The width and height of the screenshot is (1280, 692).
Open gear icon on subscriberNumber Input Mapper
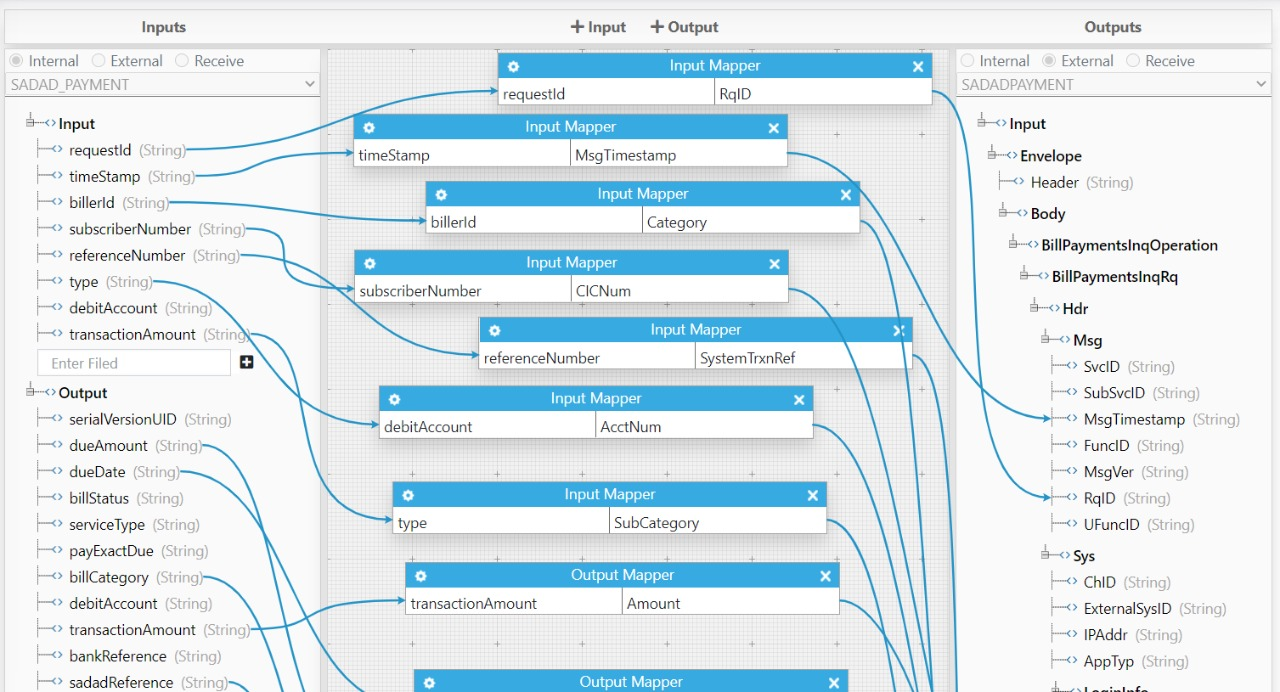point(370,264)
